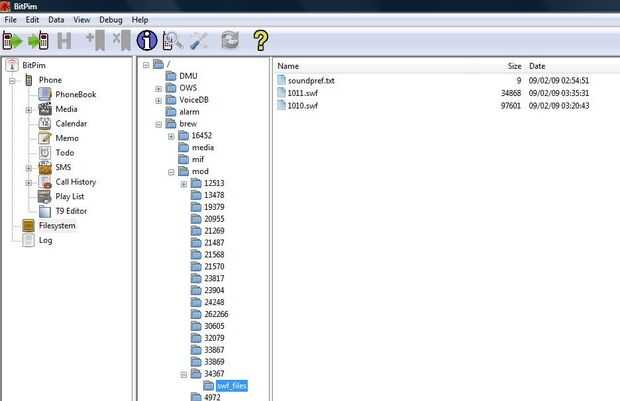
Task: Open the View menu
Action: 82,20
